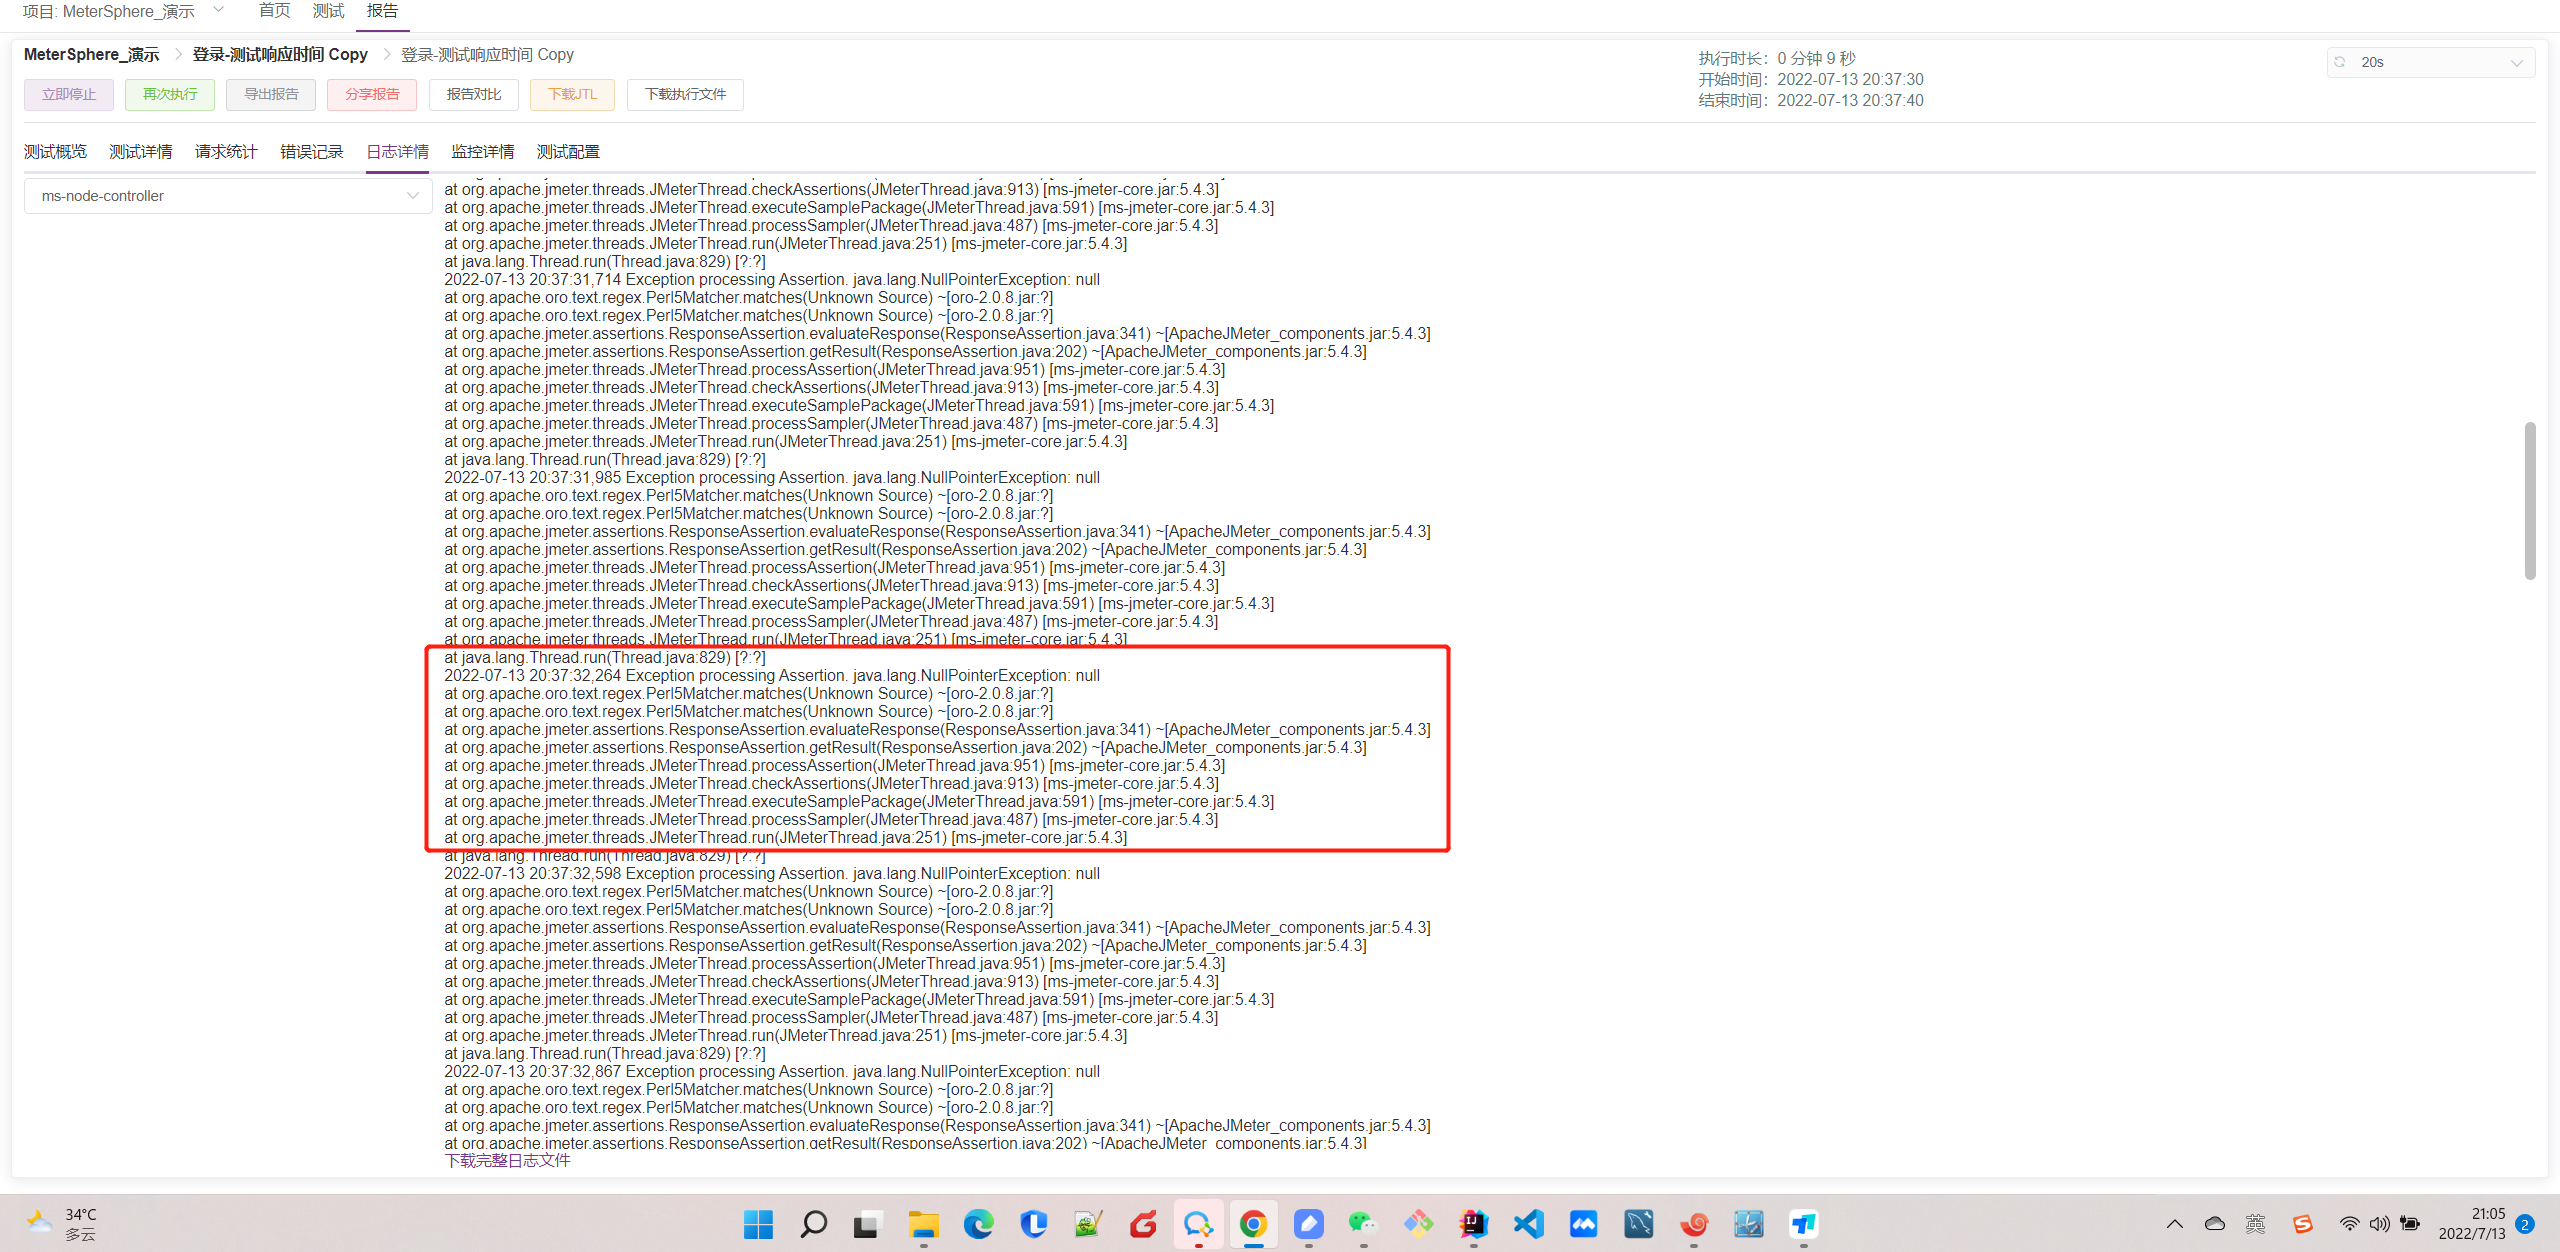Viewport: 2560px width, 1252px height.
Task: Switch to the 错误记录 tab
Action: pos(311,152)
